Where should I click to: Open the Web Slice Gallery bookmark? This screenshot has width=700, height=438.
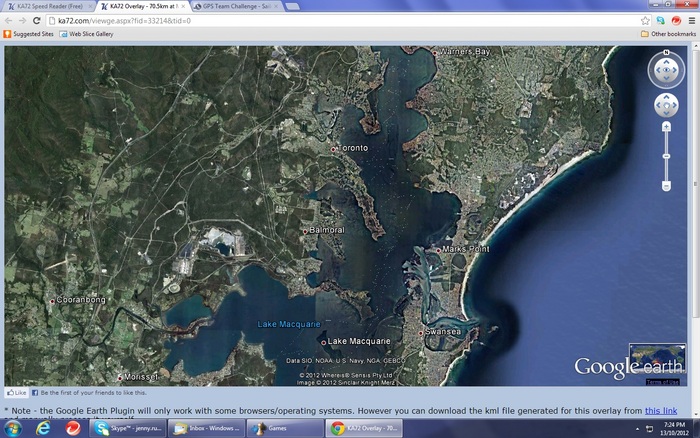[86, 34]
